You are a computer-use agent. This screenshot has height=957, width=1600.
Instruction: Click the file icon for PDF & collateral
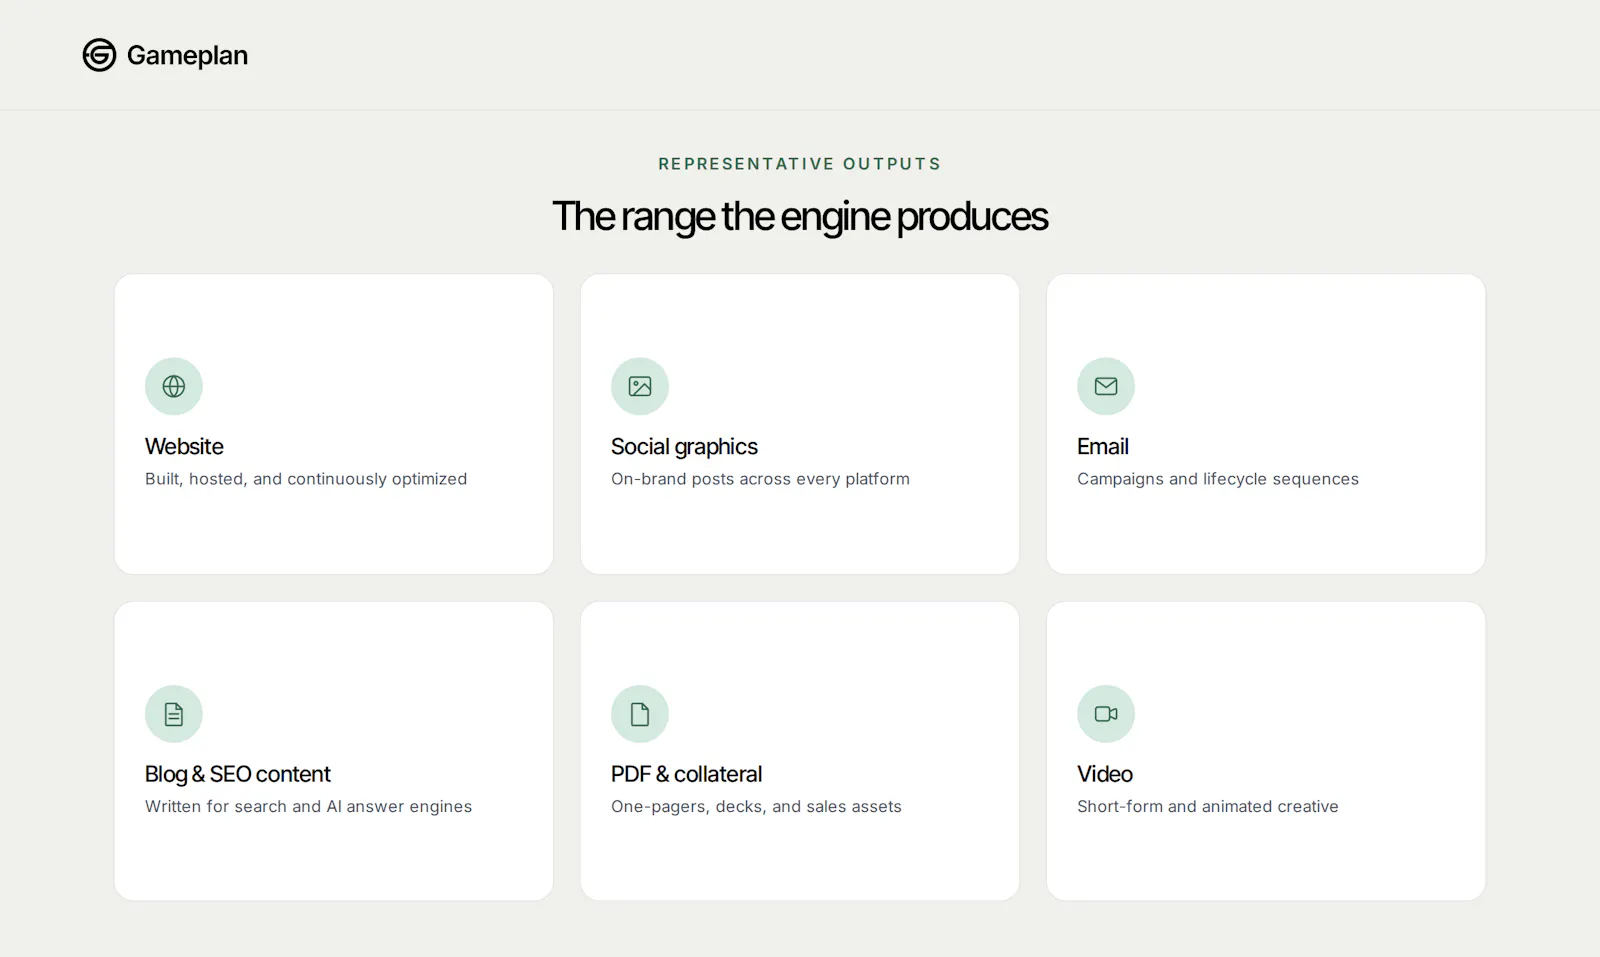640,714
